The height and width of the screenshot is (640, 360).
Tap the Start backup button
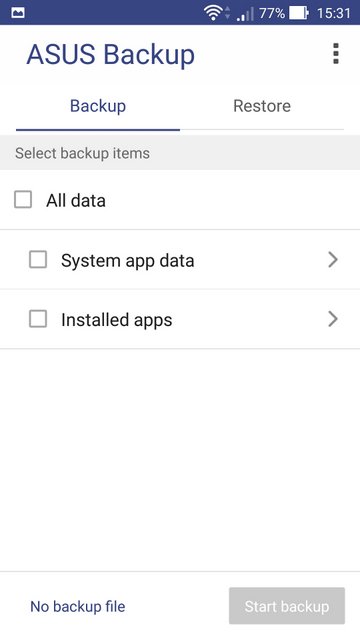click(x=287, y=606)
